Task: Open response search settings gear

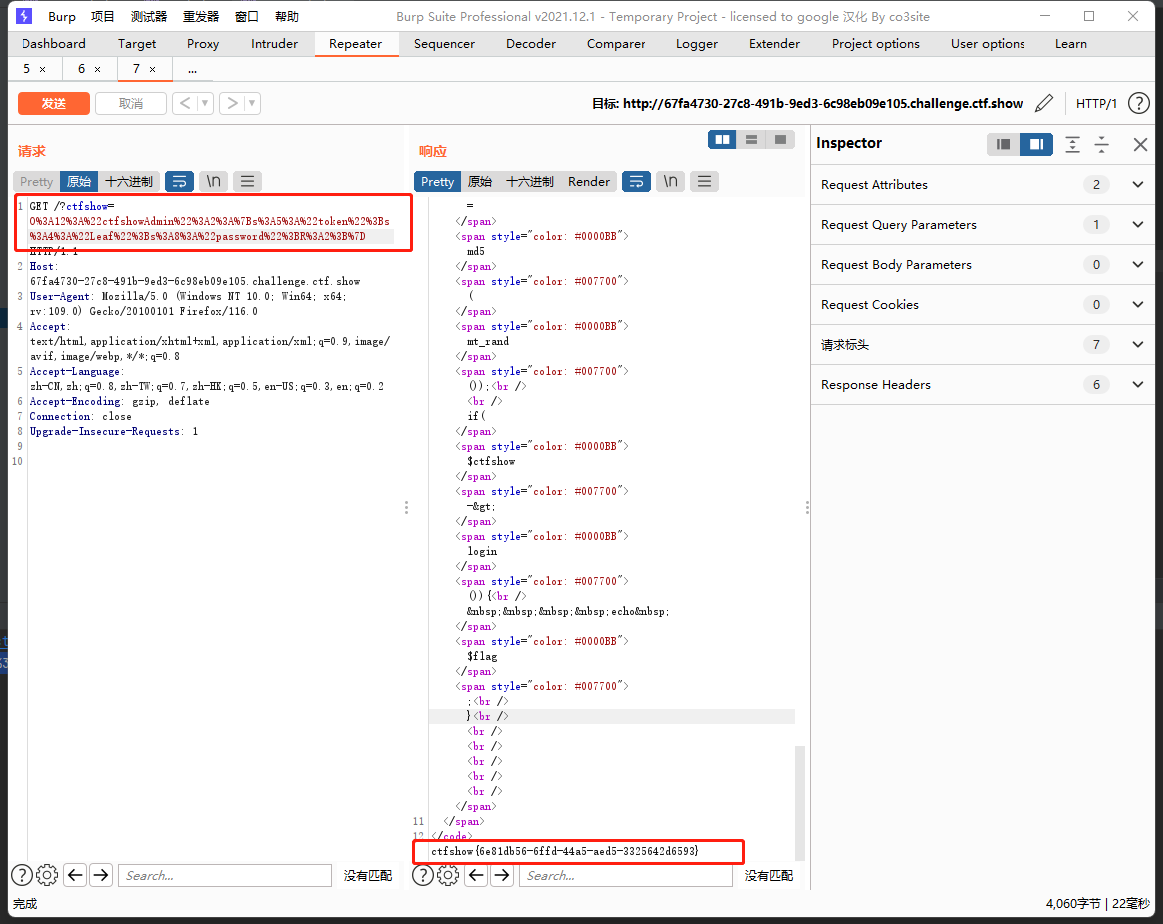Action: [448, 875]
